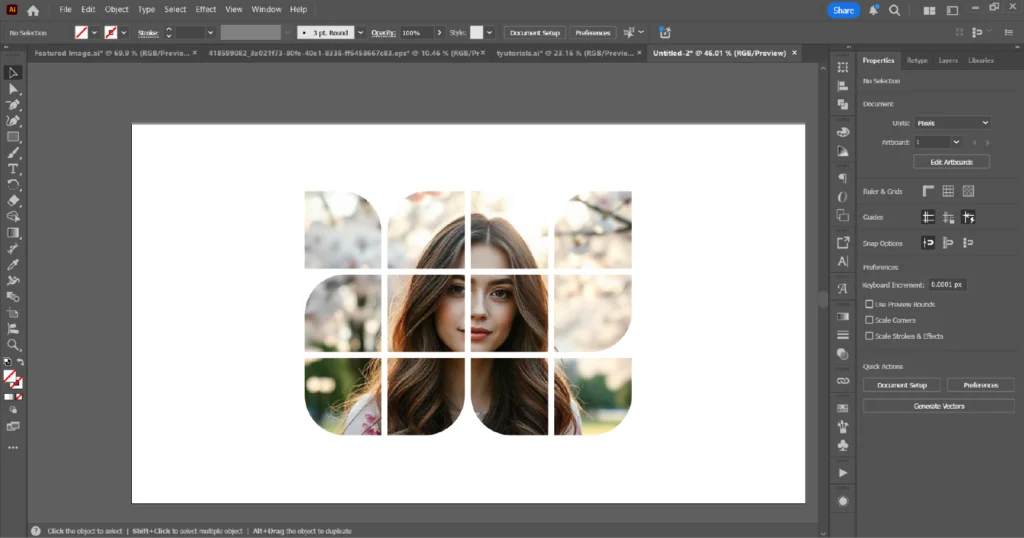The image size is (1024, 538).
Task: Open the Object menu
Action: click(x=116, y=10)
